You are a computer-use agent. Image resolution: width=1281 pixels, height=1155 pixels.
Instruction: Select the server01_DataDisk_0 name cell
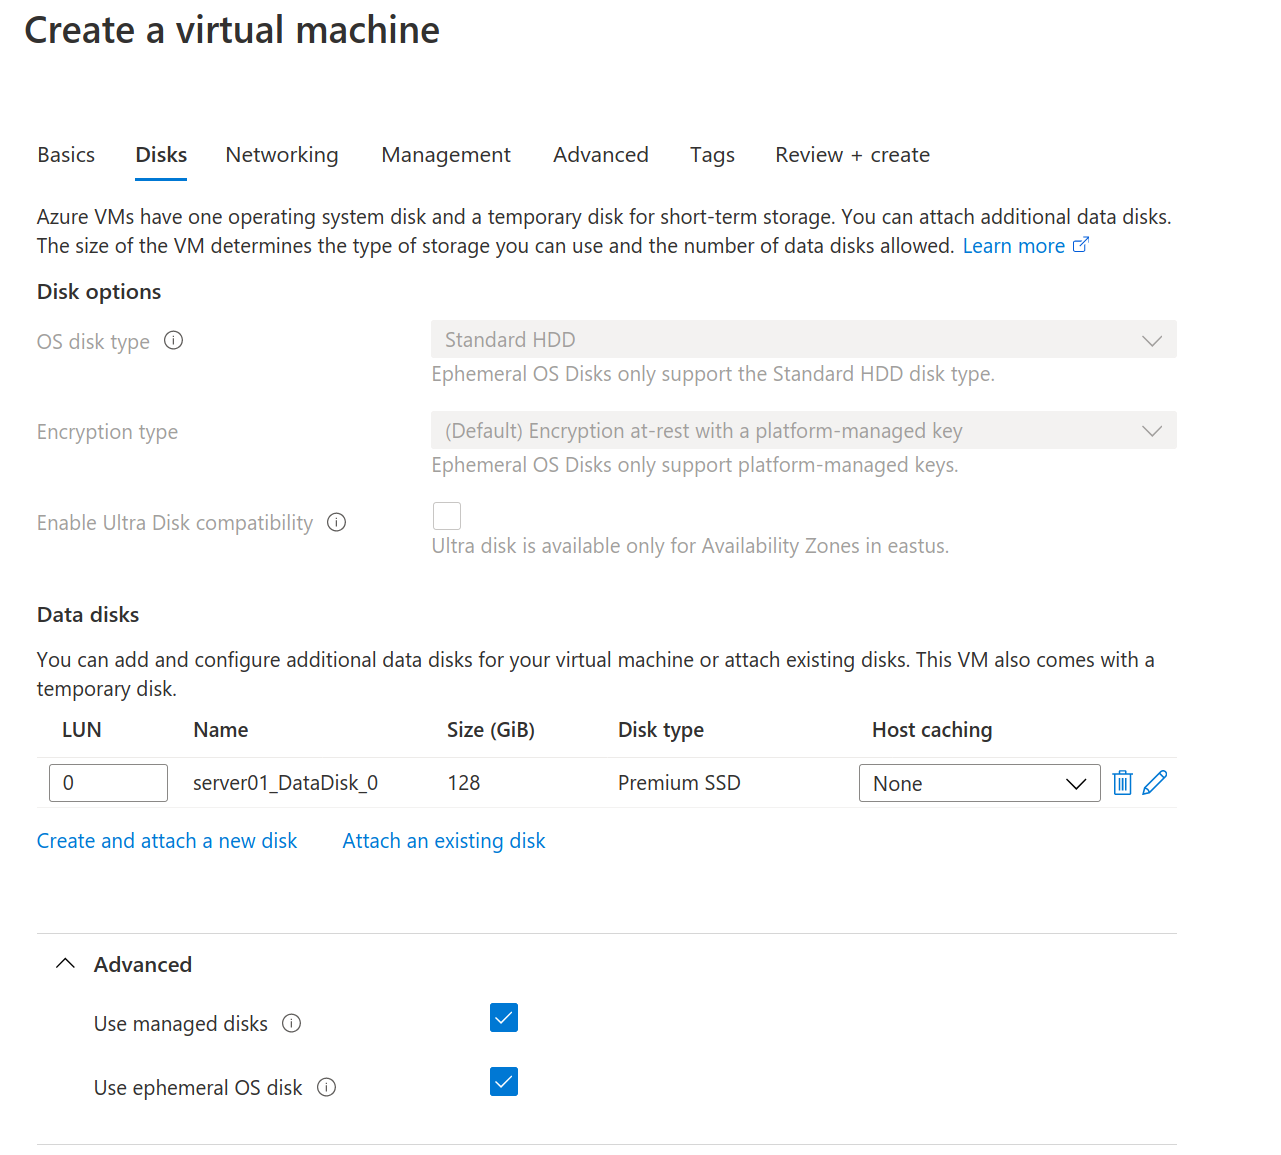286,783
